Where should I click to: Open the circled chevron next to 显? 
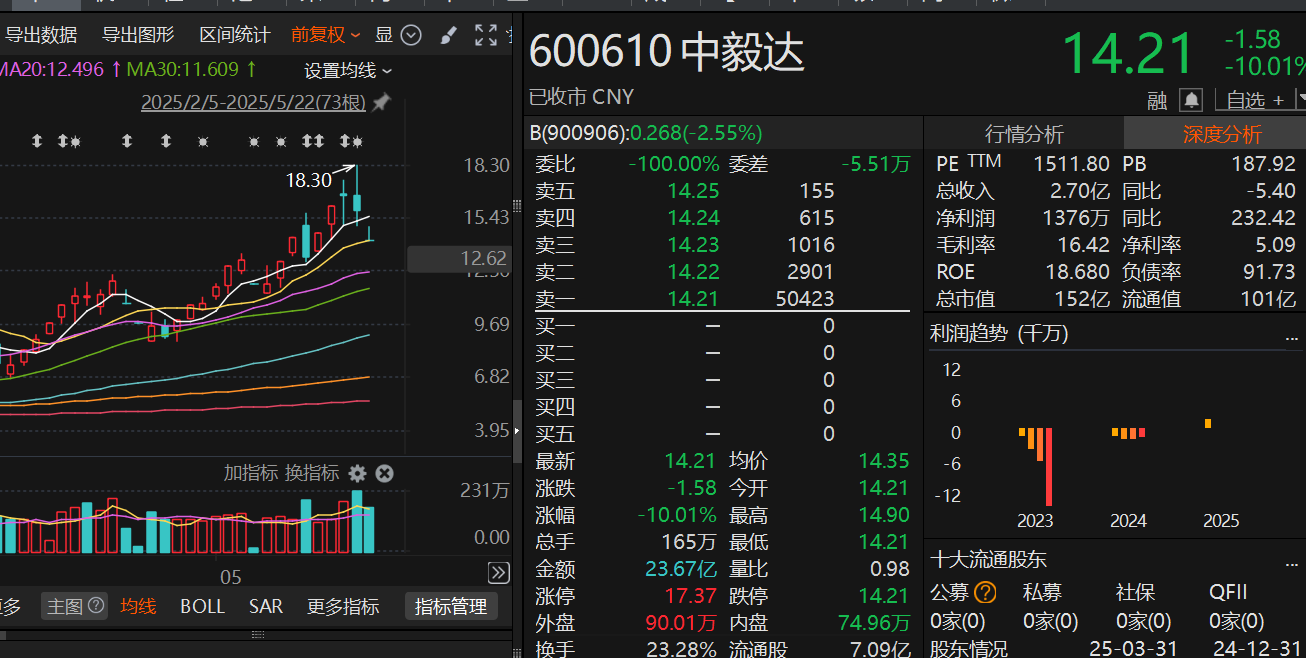(411, 35)
